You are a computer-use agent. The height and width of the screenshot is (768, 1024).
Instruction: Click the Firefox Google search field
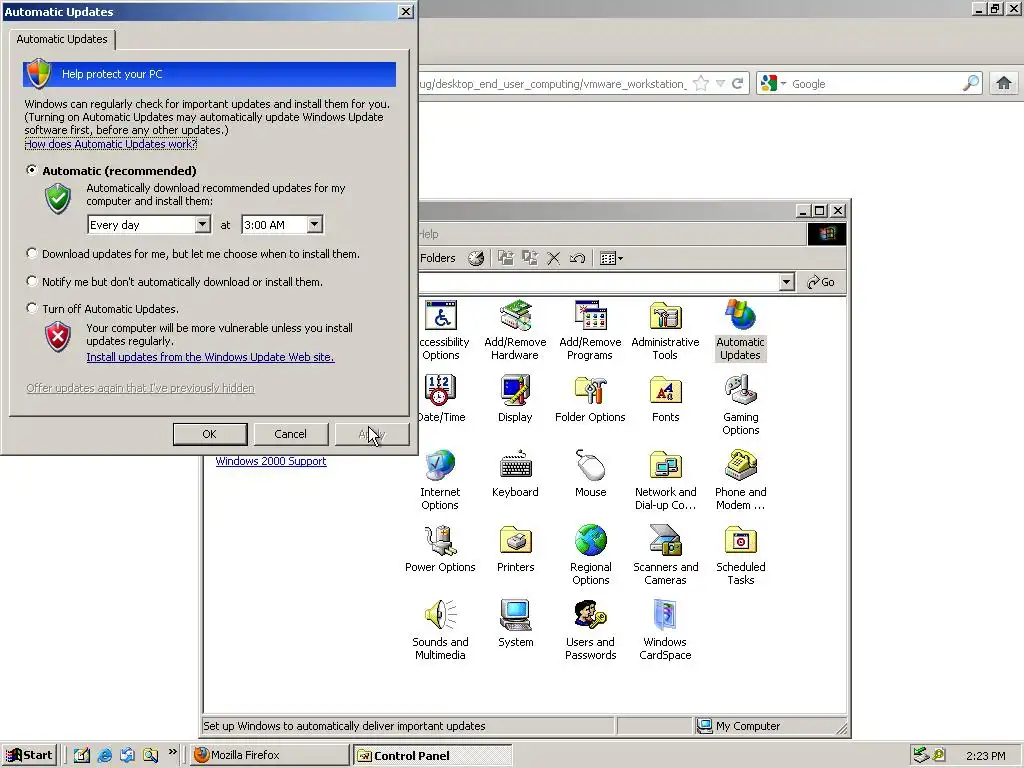[x=875, y=84]
